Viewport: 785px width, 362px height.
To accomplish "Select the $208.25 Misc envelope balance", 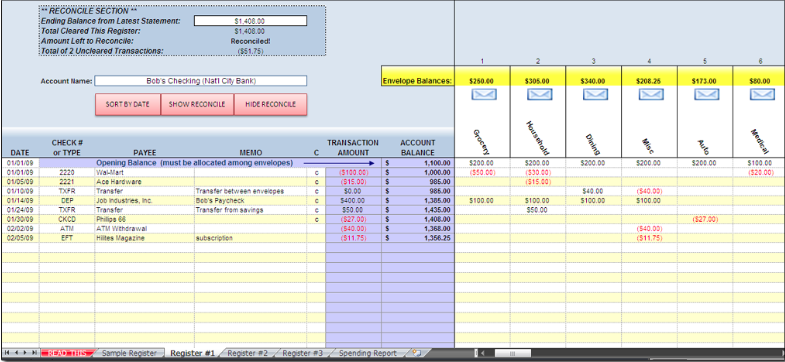I will click(649, 81).
